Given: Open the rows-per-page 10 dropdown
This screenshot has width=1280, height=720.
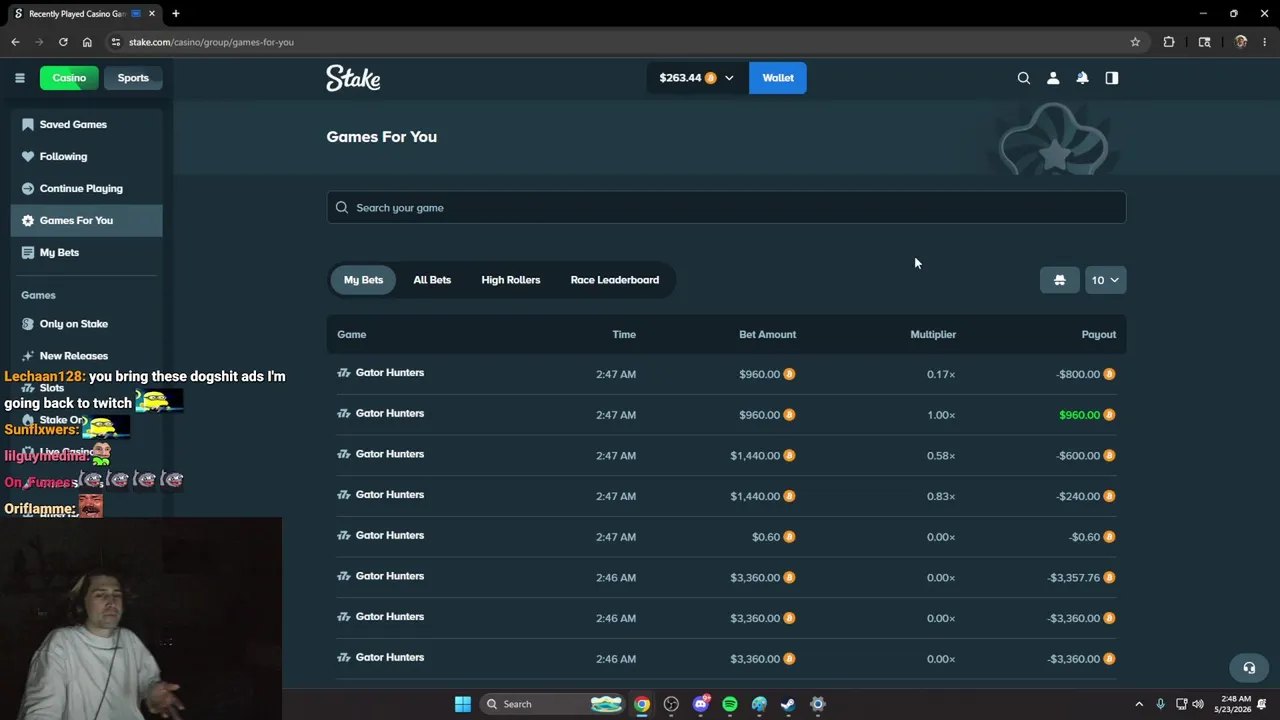Looking at the screenshot, I should tap(1105, 280).
